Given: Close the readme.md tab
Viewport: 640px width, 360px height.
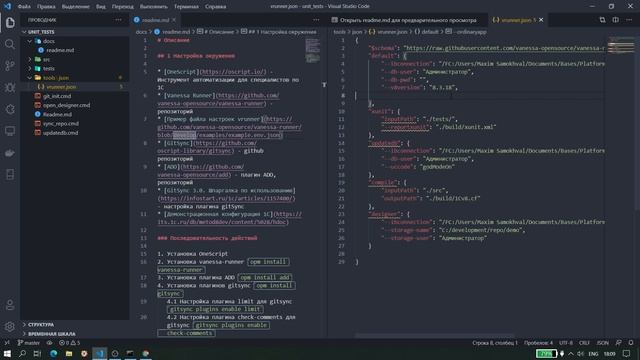Looking at the screenshot, I should pyautogui.click(x=174, y=20).
